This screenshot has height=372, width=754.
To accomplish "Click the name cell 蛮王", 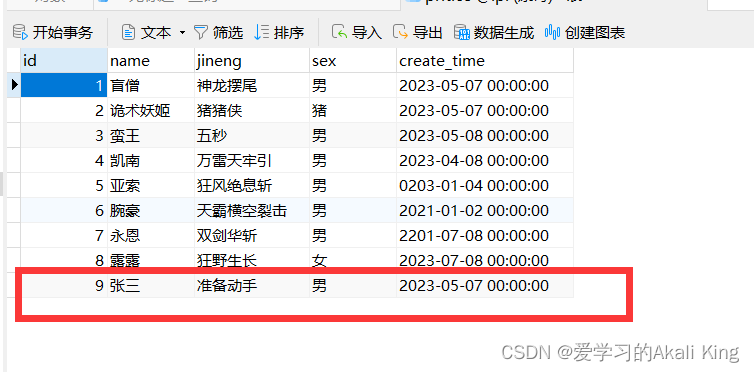I will (x=151, y=136).
